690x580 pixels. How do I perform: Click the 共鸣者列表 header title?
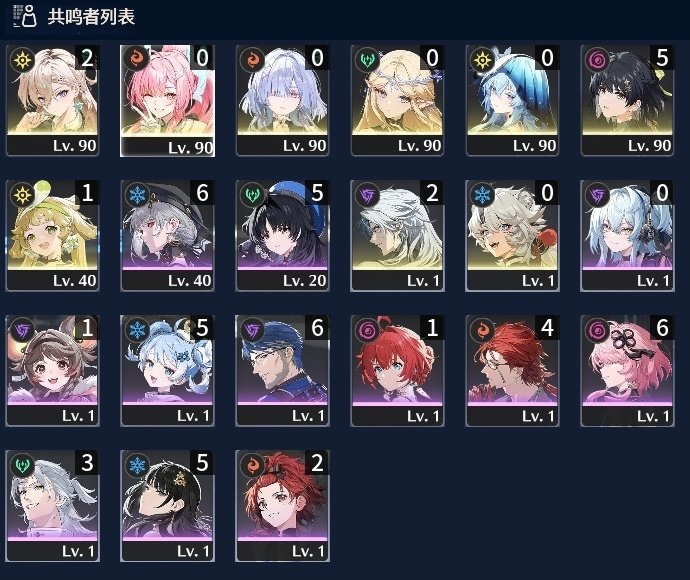(x=91, y=17)
